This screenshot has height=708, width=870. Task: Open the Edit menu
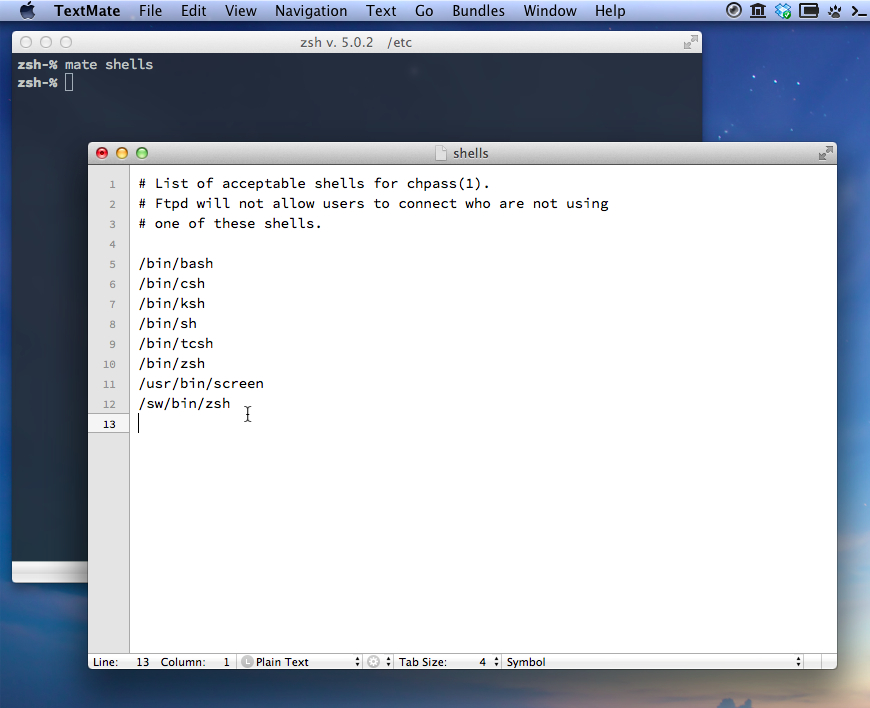tap(194, 11)
